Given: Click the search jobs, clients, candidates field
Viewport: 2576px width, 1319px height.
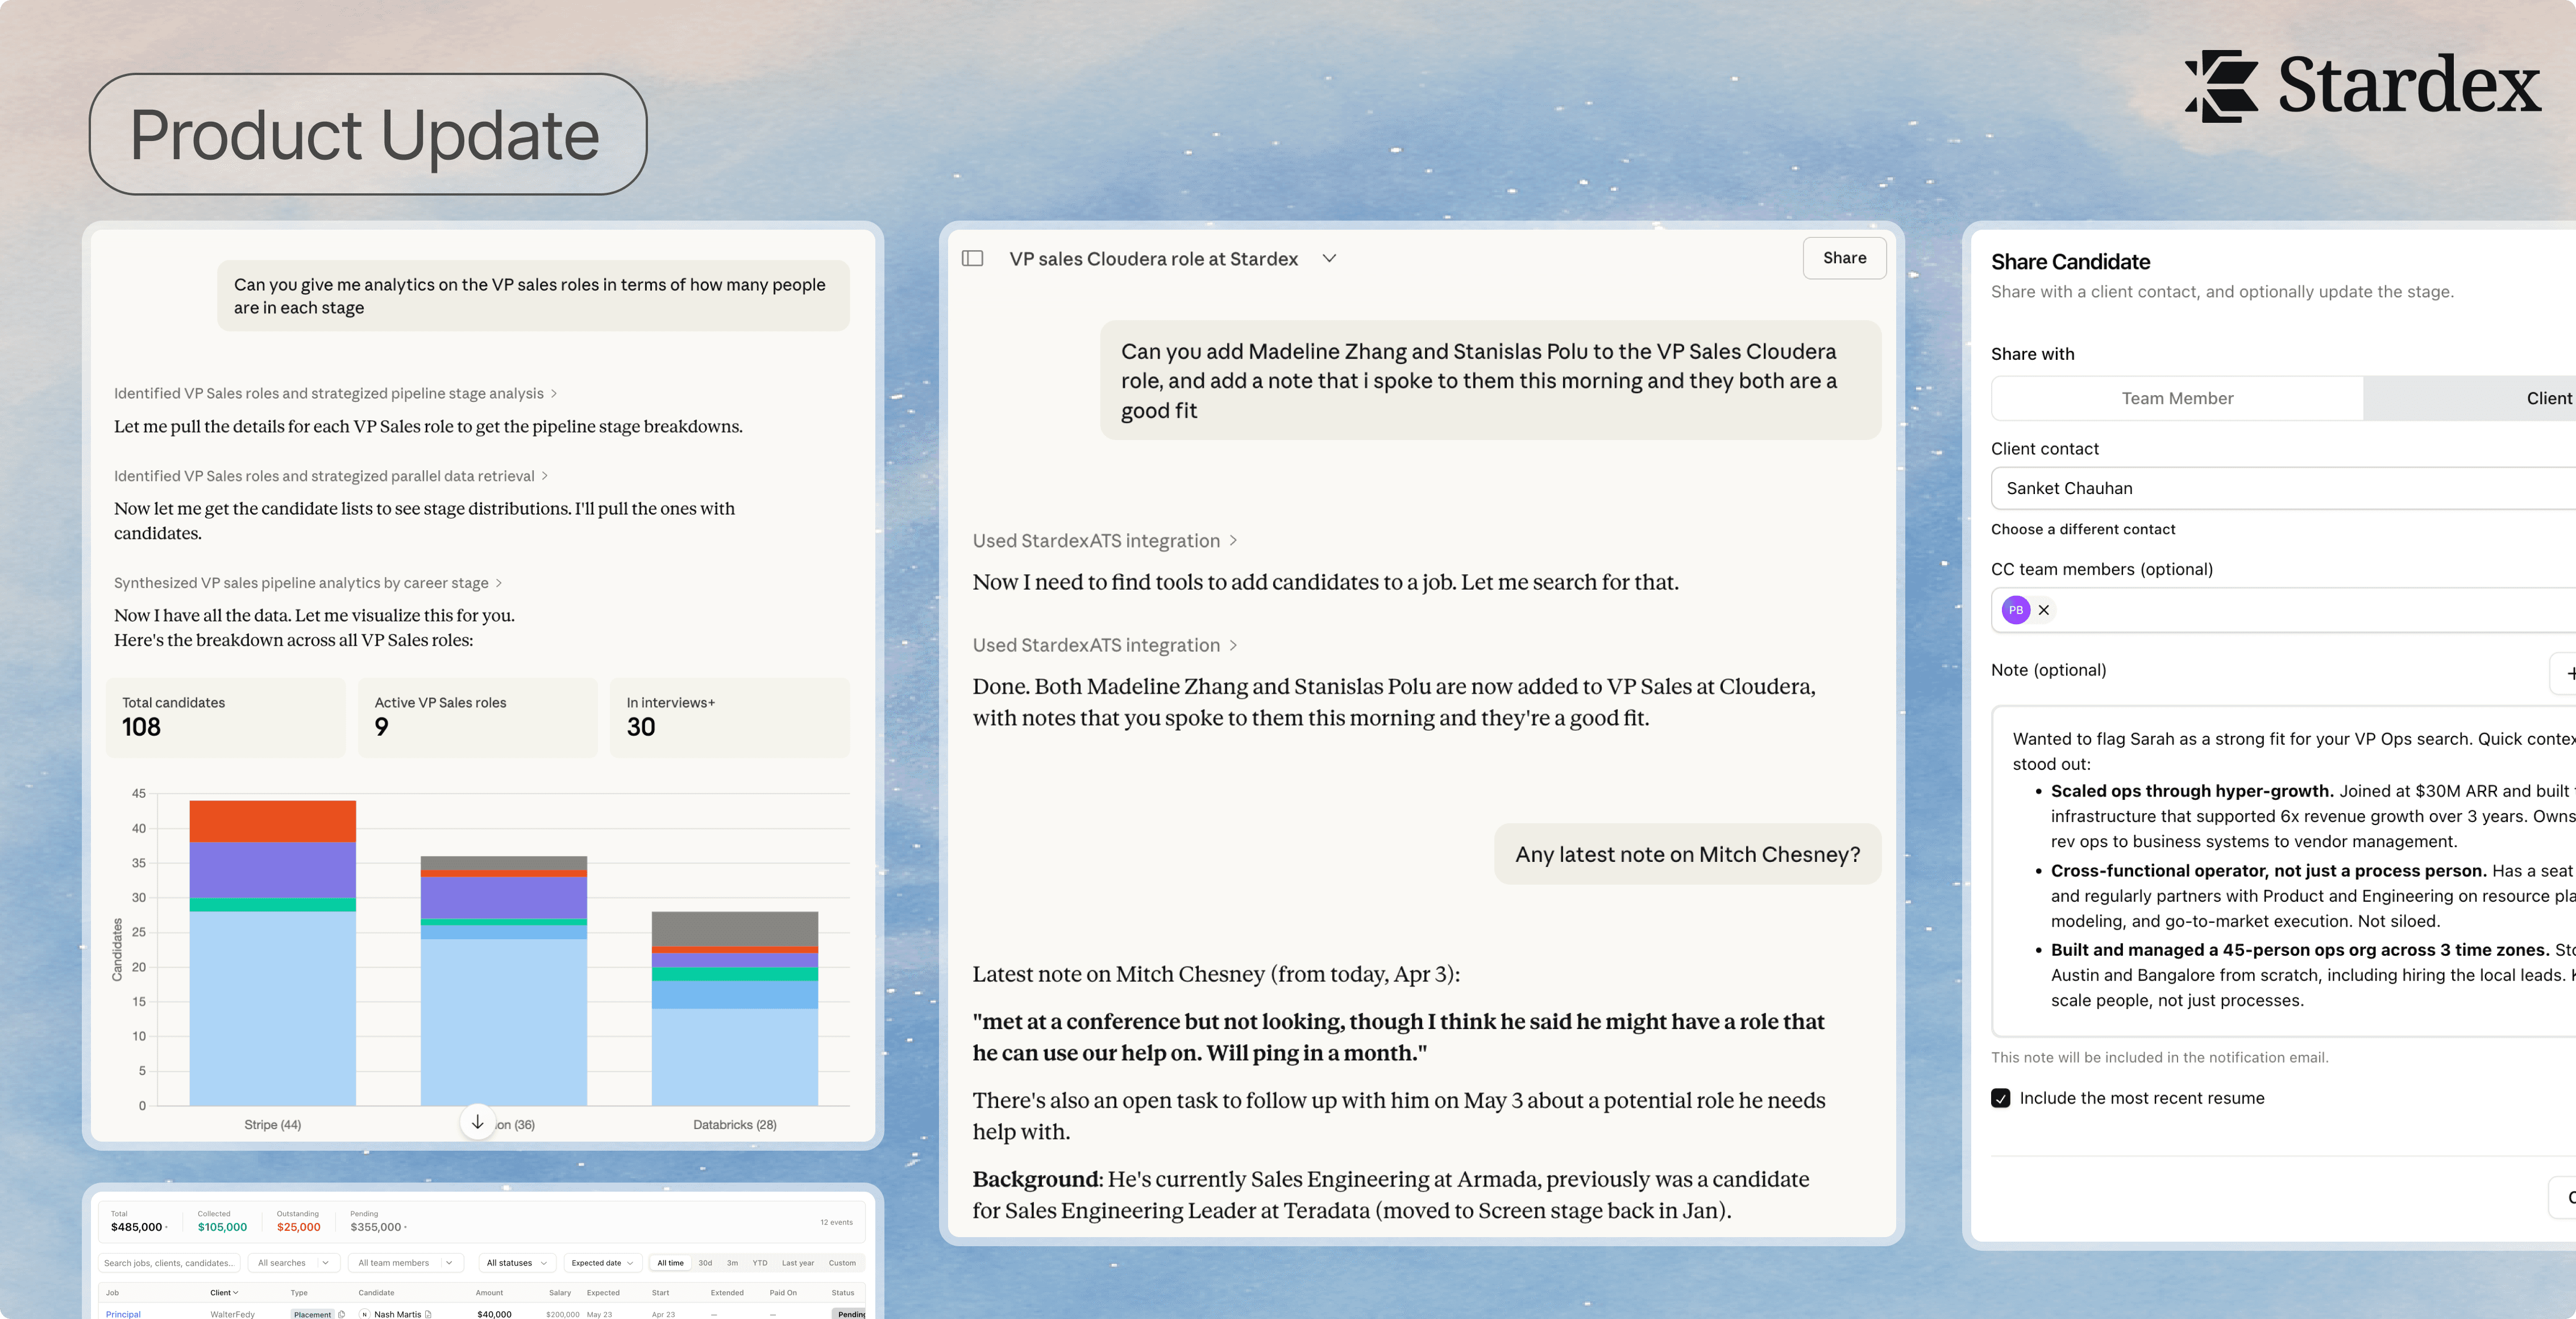Looking at the screenshot, I should pyautogui.click(x=169, y=1263).
